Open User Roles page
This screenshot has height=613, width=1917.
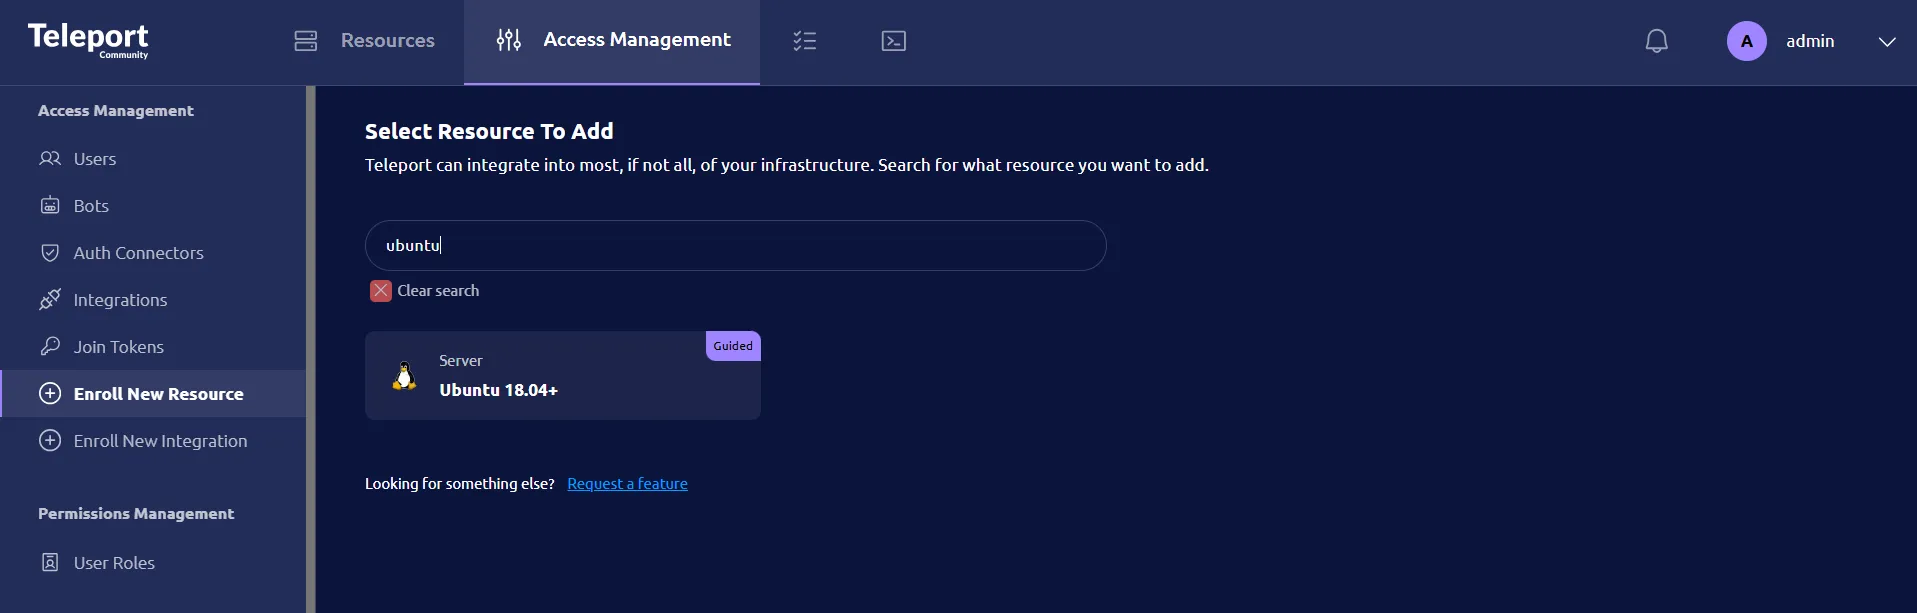[153, 562]
